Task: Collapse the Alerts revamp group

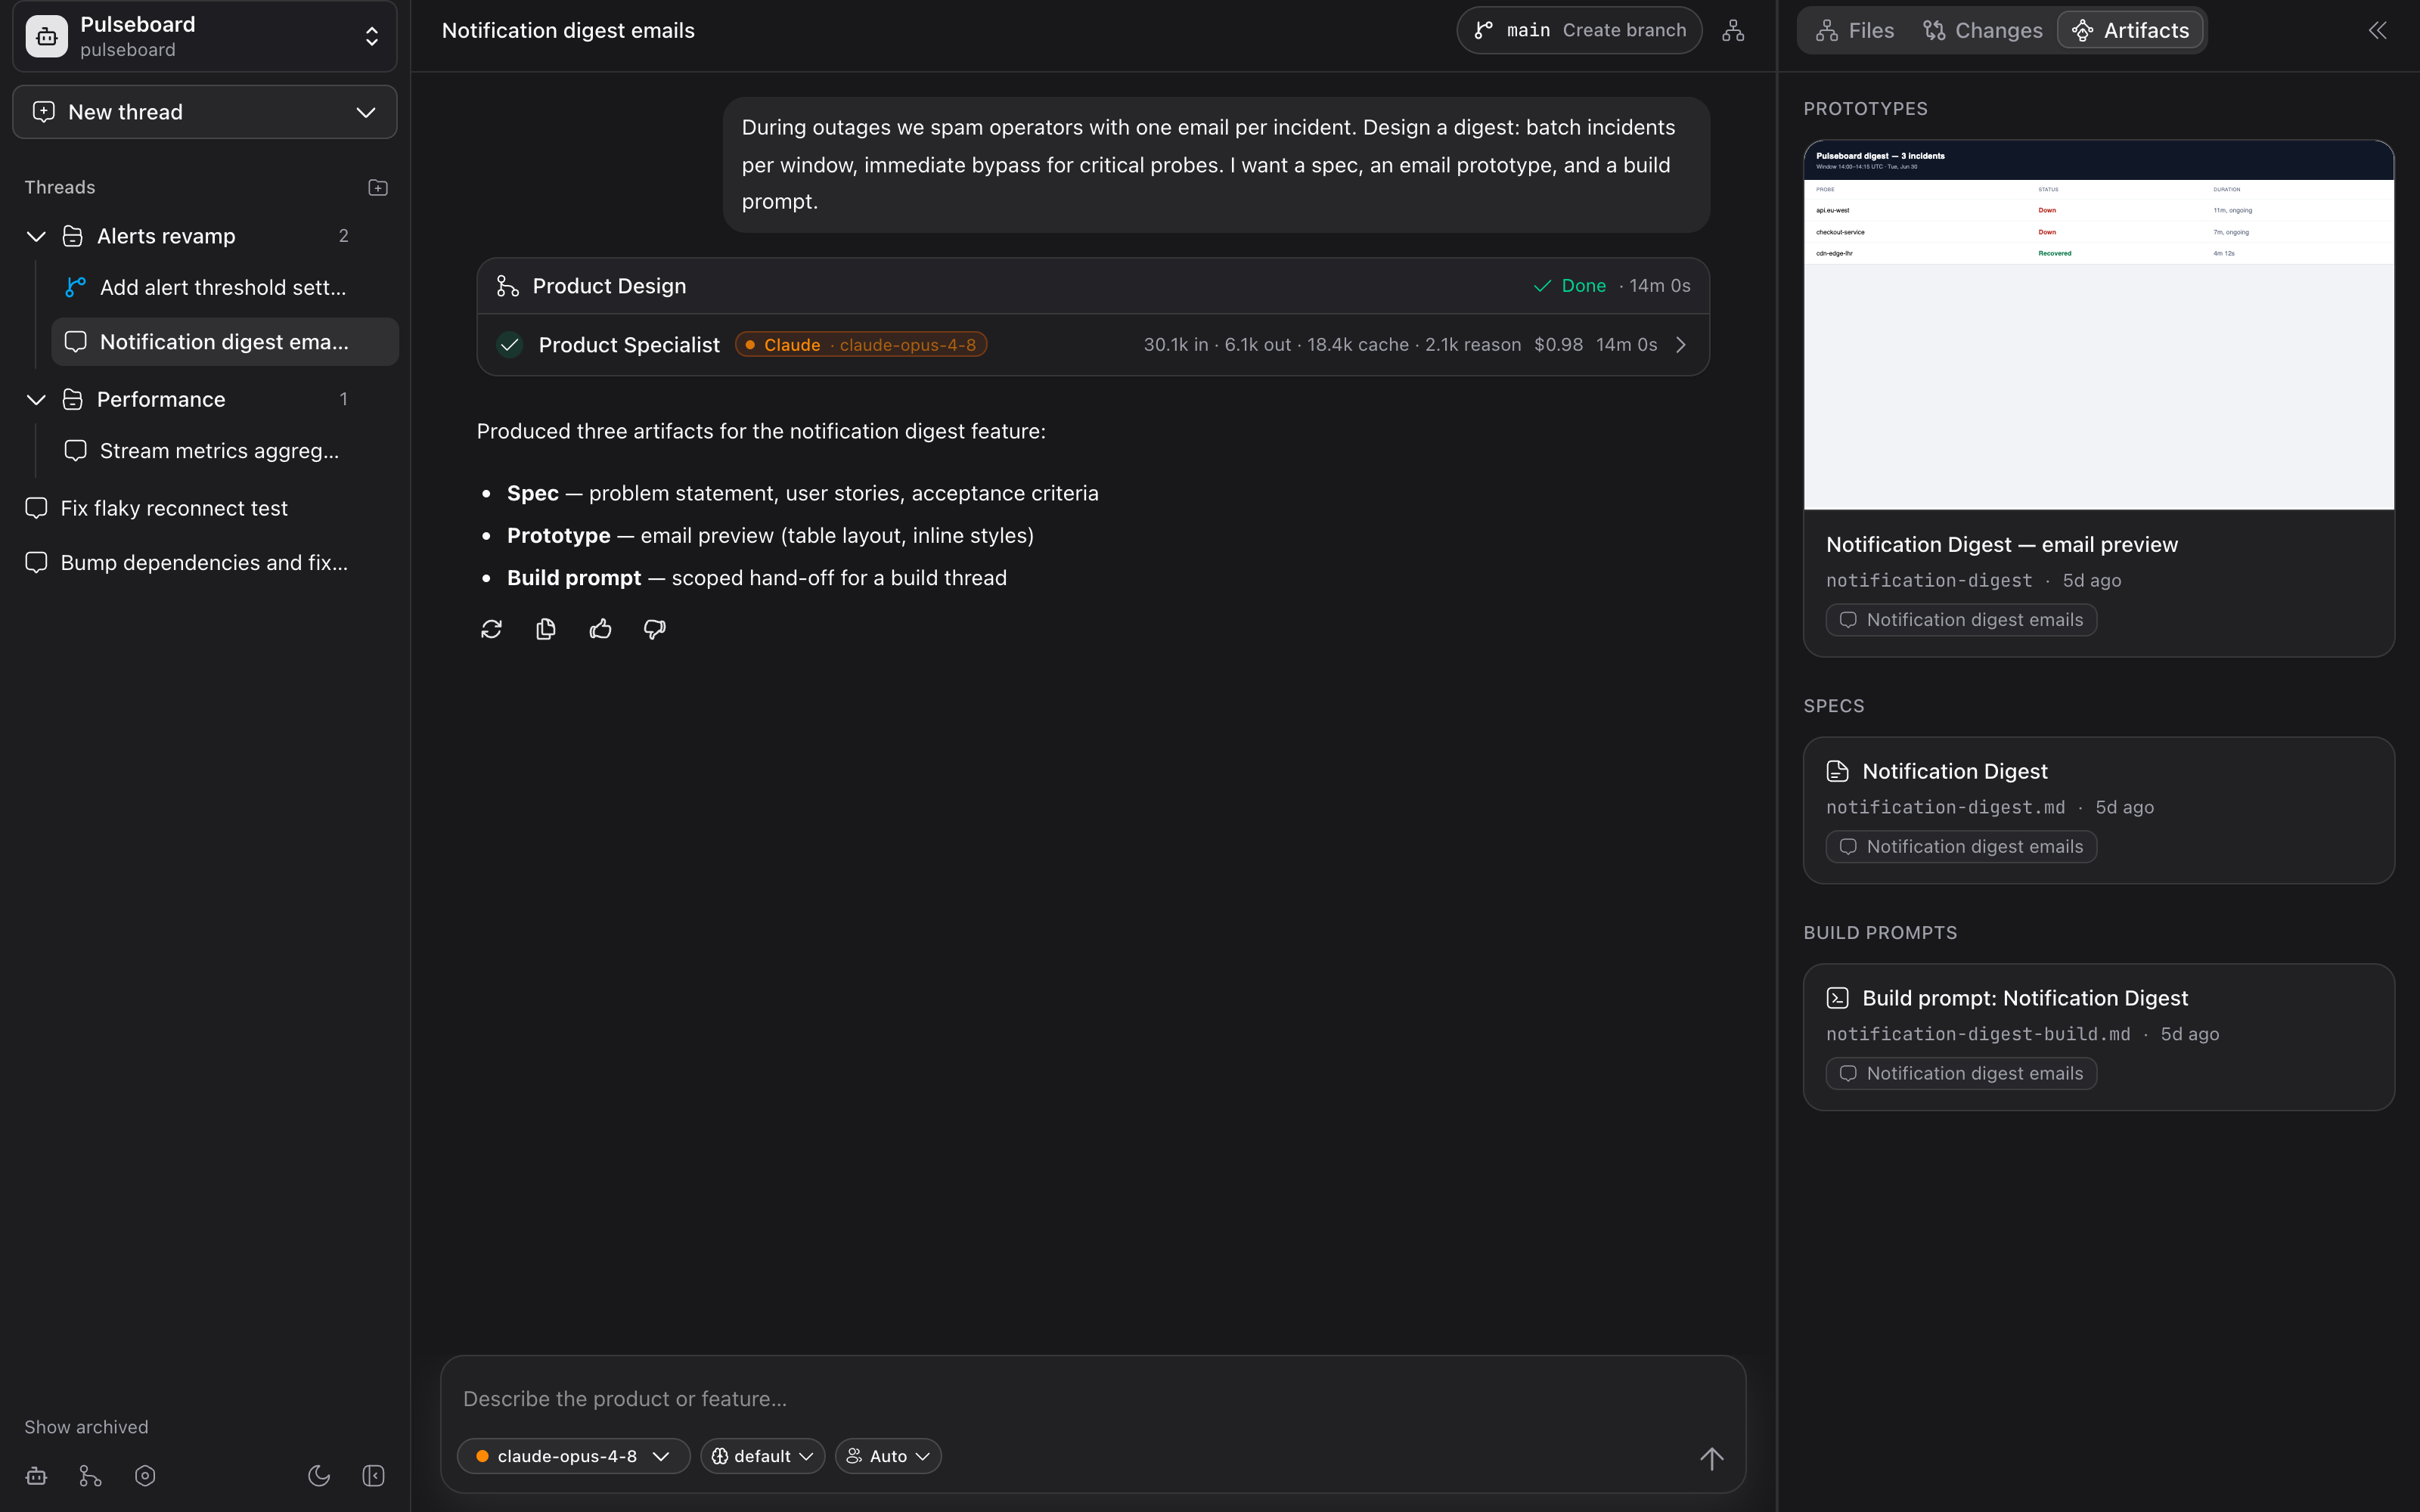Action: click(36, 236)
